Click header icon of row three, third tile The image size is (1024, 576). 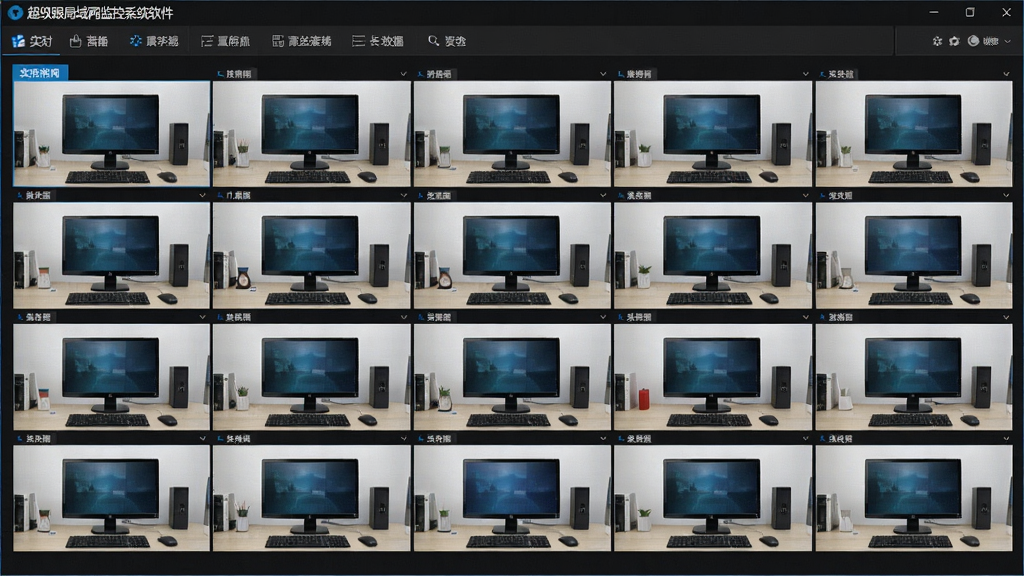(421, 317)
